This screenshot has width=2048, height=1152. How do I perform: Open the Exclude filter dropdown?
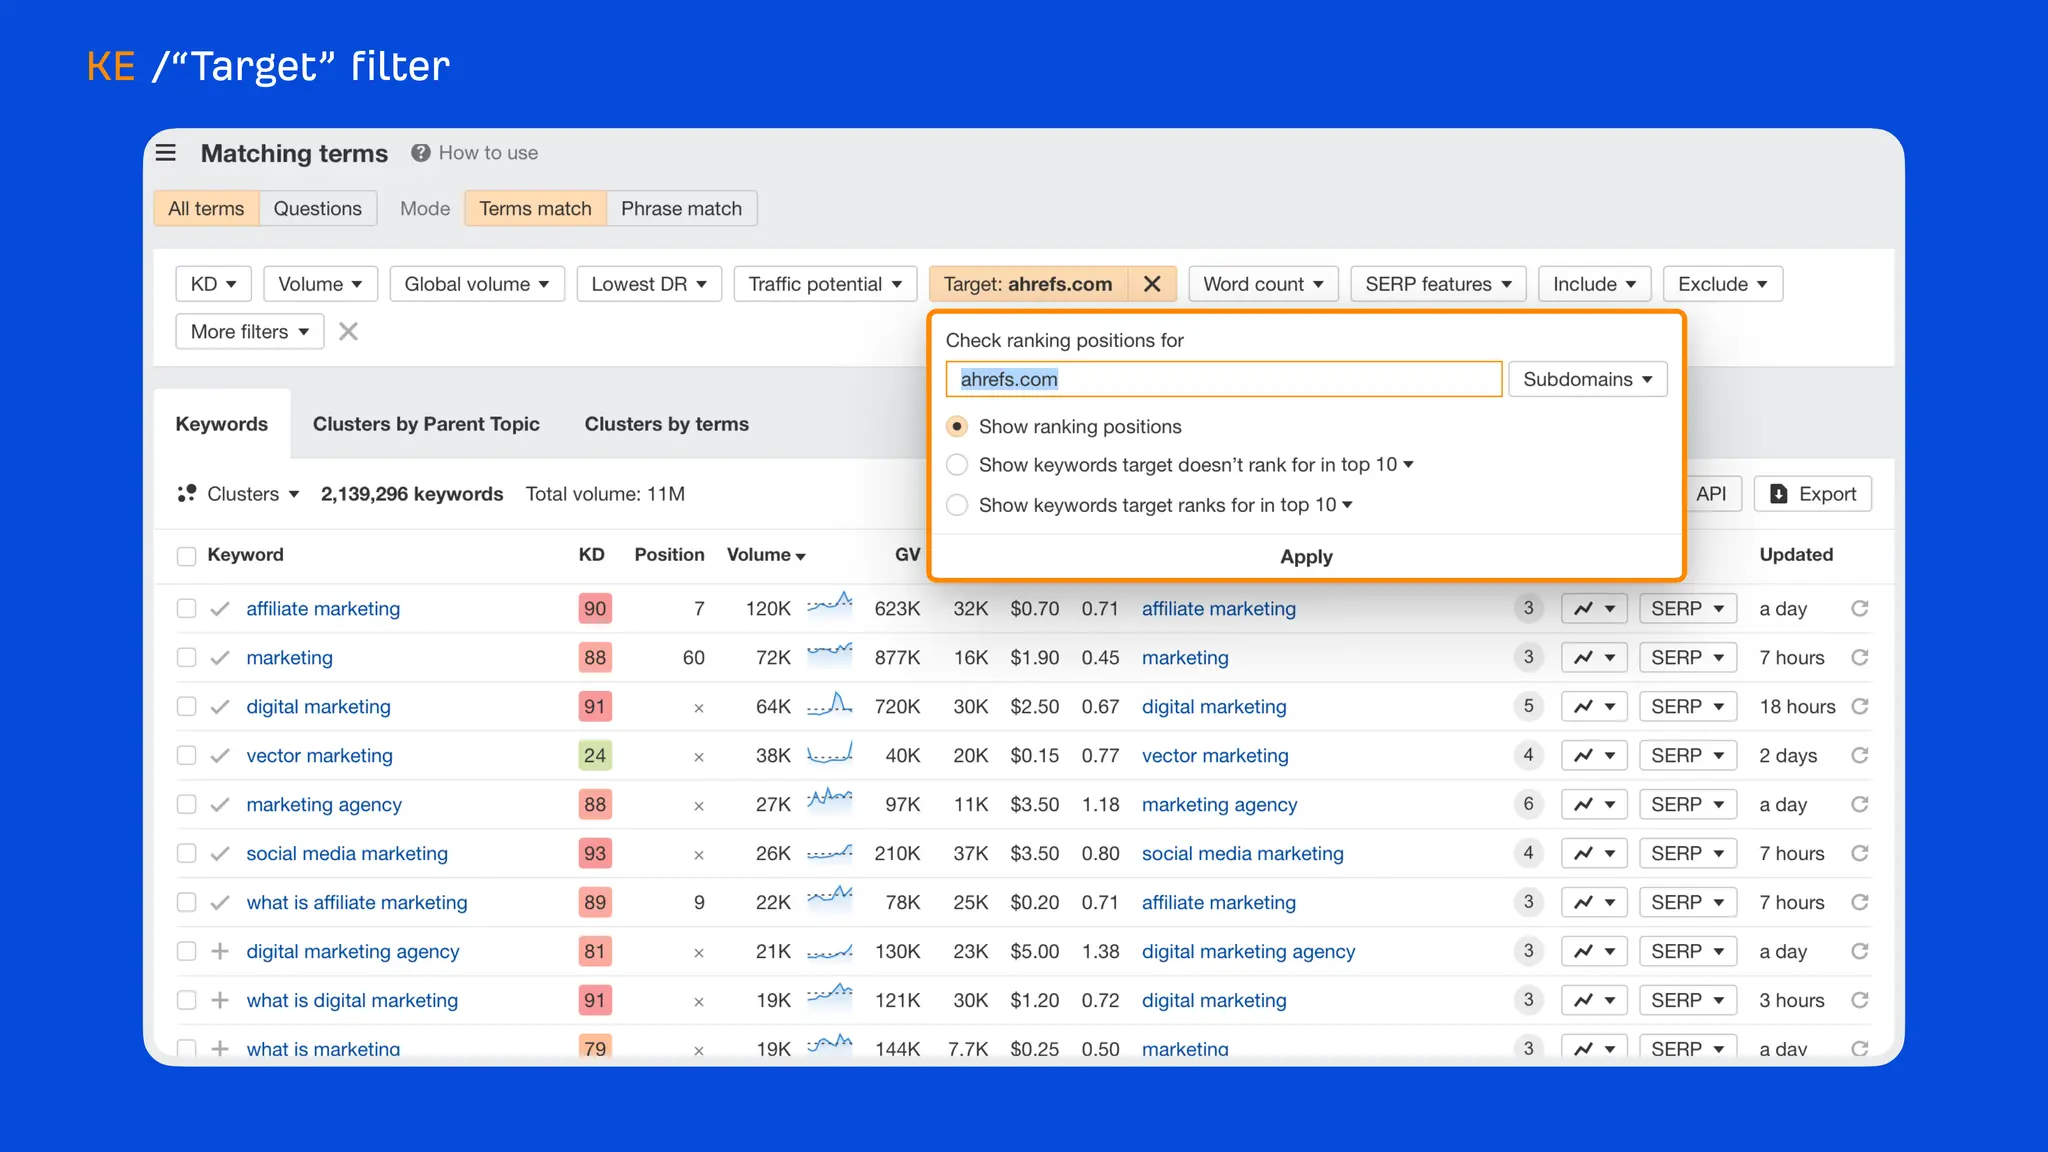coord(1722,284)
